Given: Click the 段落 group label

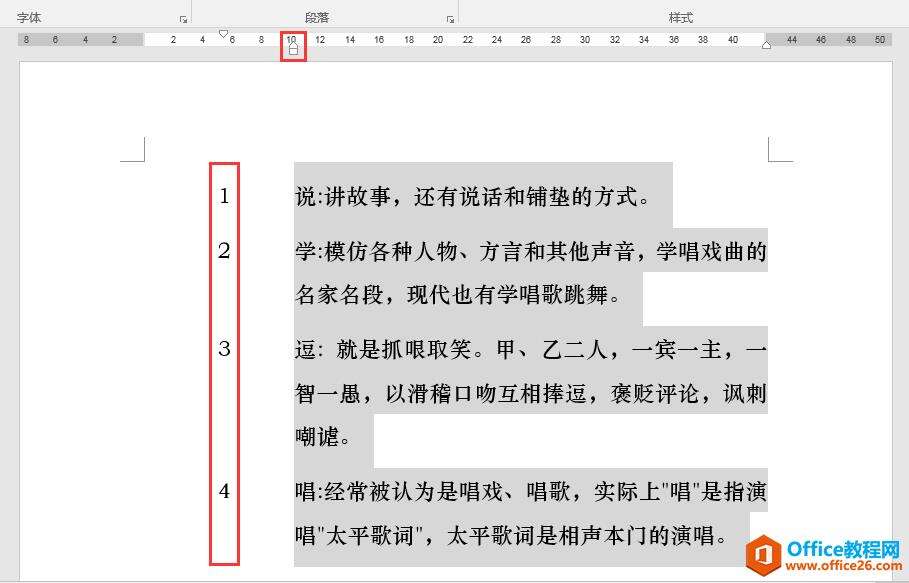Looking at the screenshot, I should (x=317, y=18).
